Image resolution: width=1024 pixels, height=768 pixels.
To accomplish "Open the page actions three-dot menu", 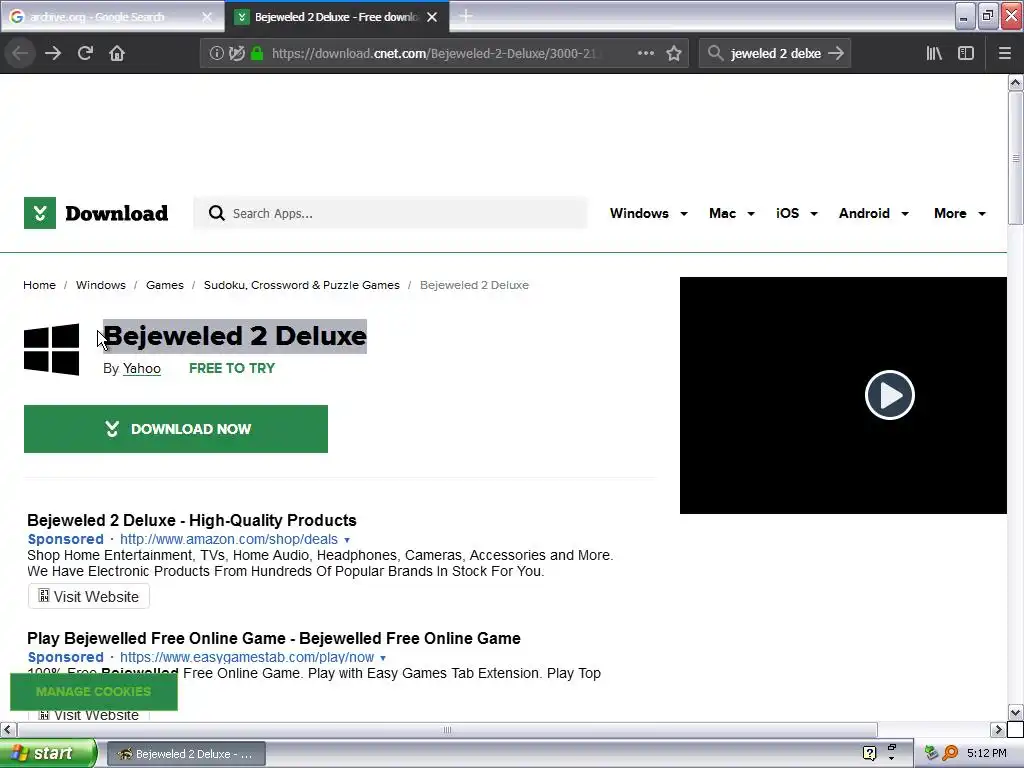I will pyautogui.click(x=645, y=53).
